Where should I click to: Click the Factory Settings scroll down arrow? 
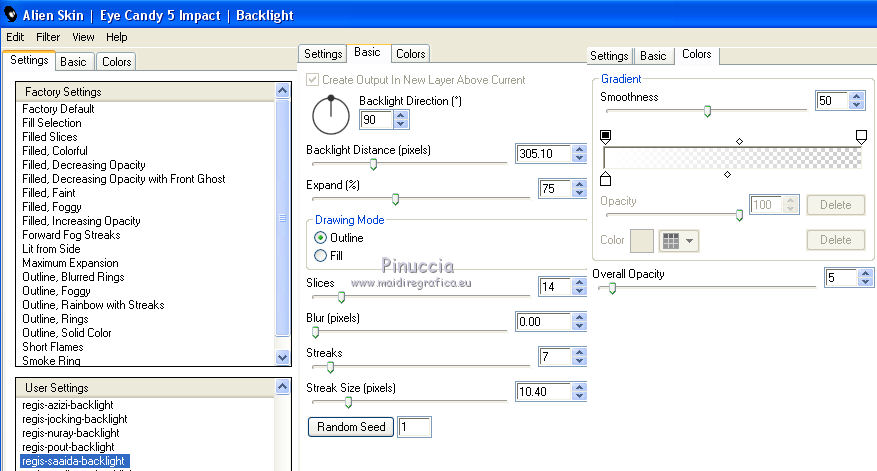coord(282,357)
